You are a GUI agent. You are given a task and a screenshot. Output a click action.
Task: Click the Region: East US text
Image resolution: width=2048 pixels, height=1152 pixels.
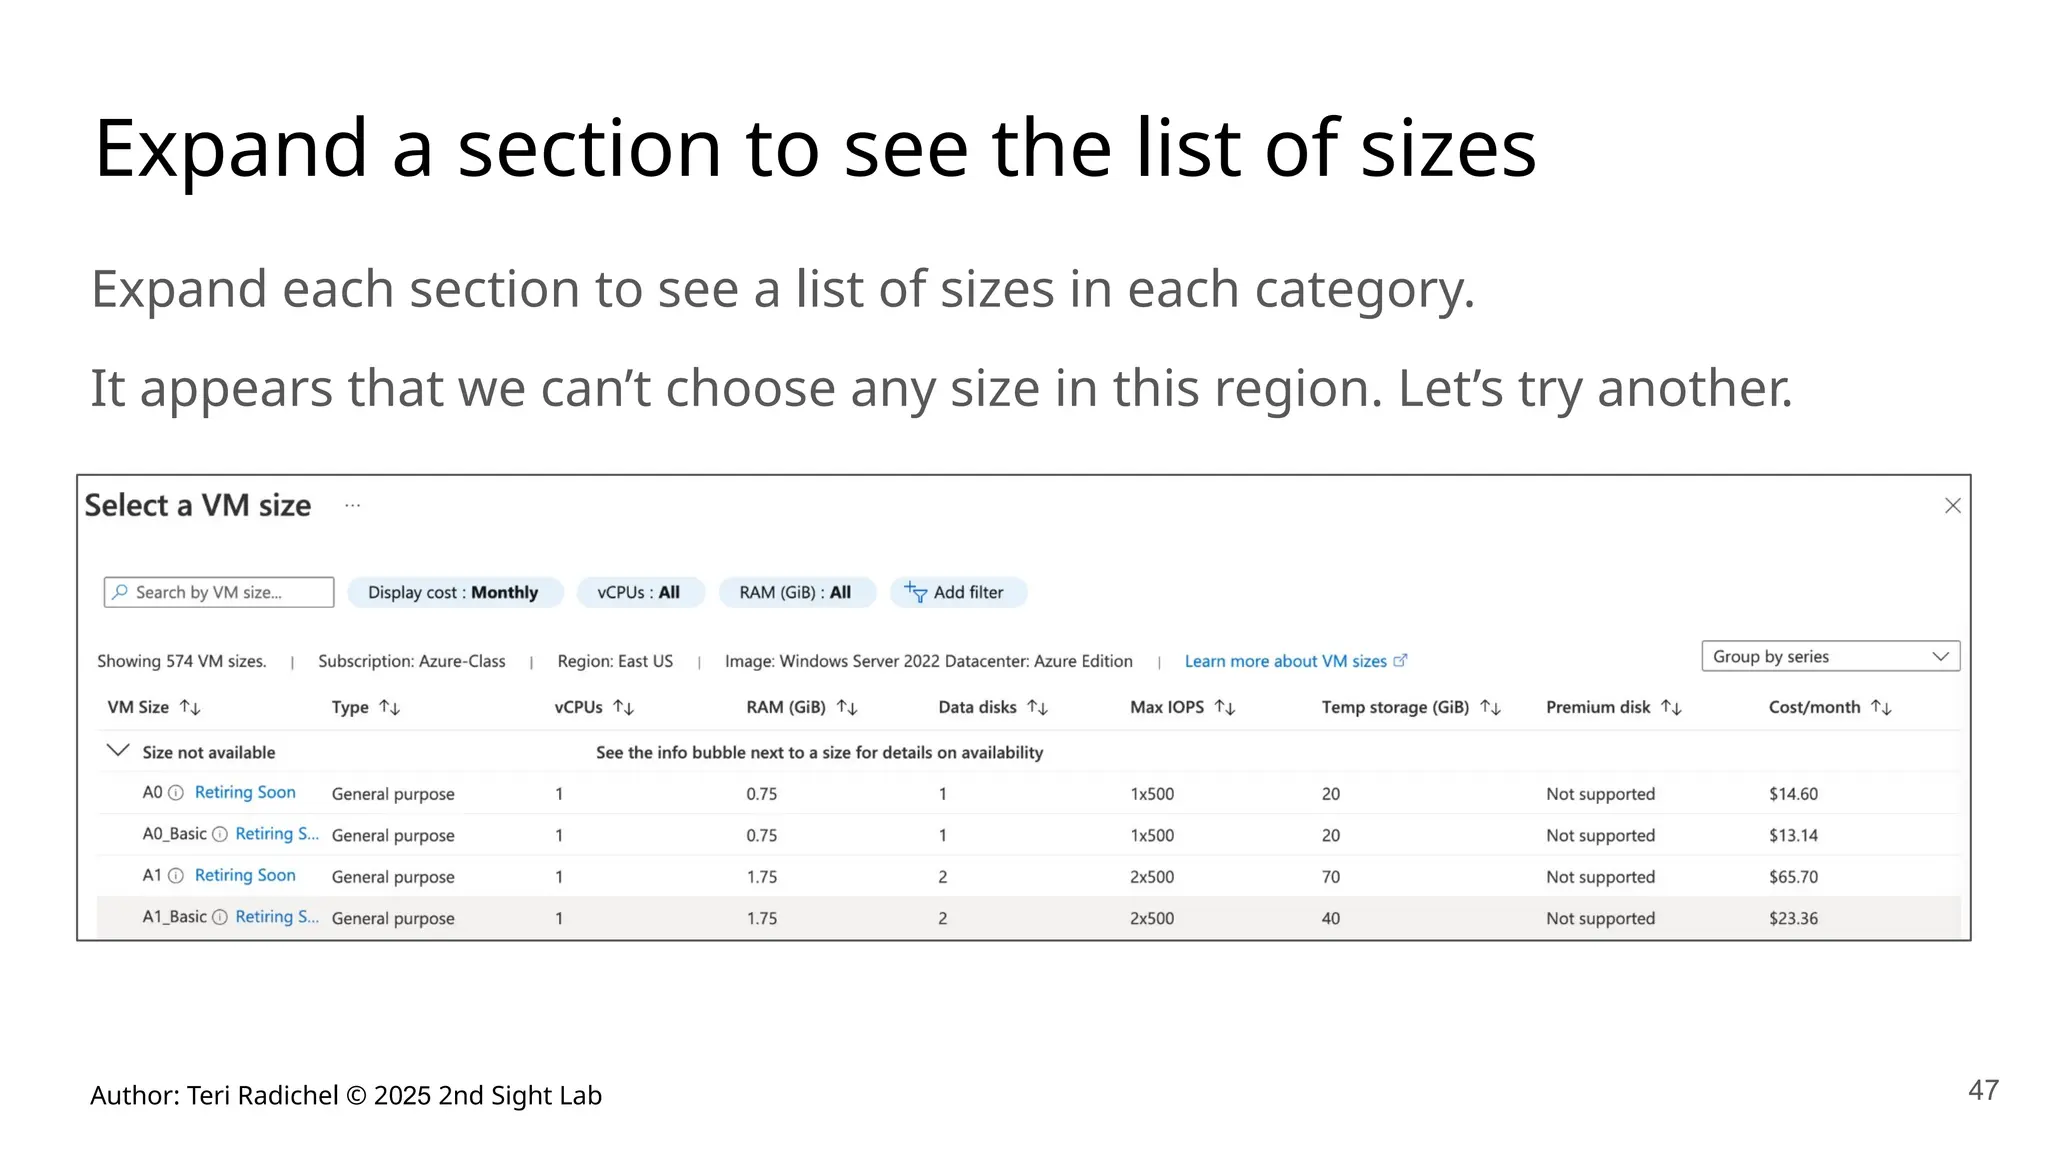(615, 661)
